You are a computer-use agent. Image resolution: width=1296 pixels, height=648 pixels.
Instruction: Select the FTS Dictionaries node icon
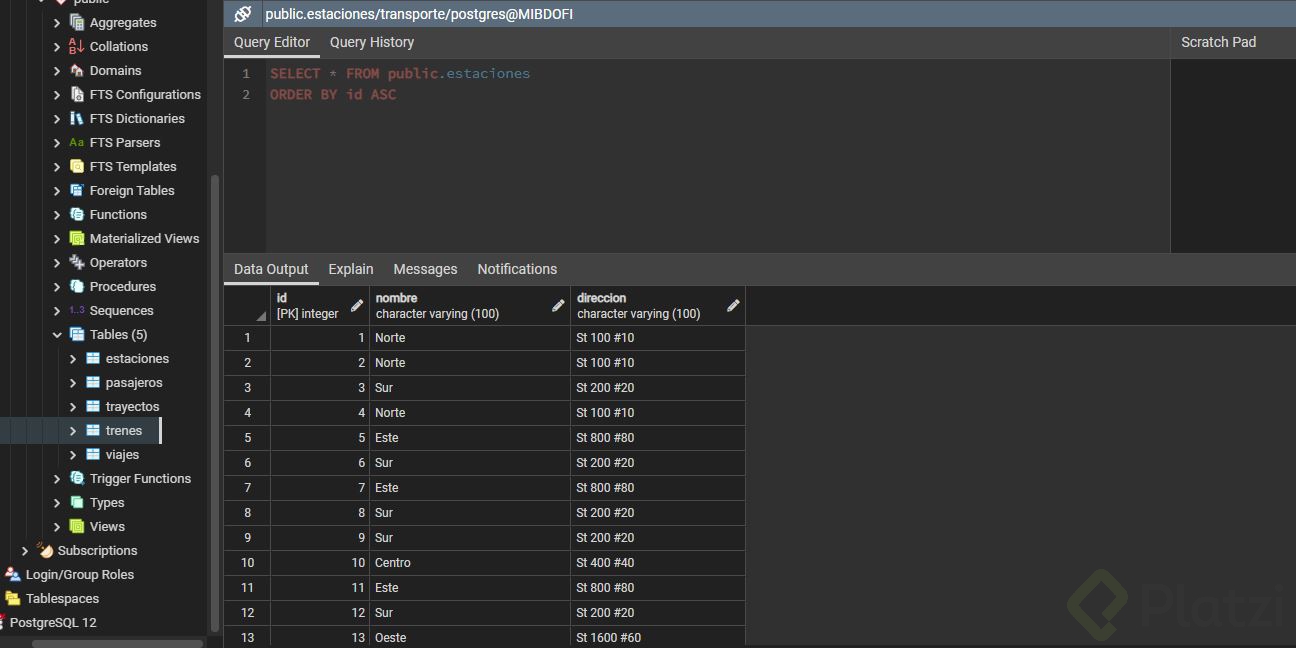pos(77,118)
